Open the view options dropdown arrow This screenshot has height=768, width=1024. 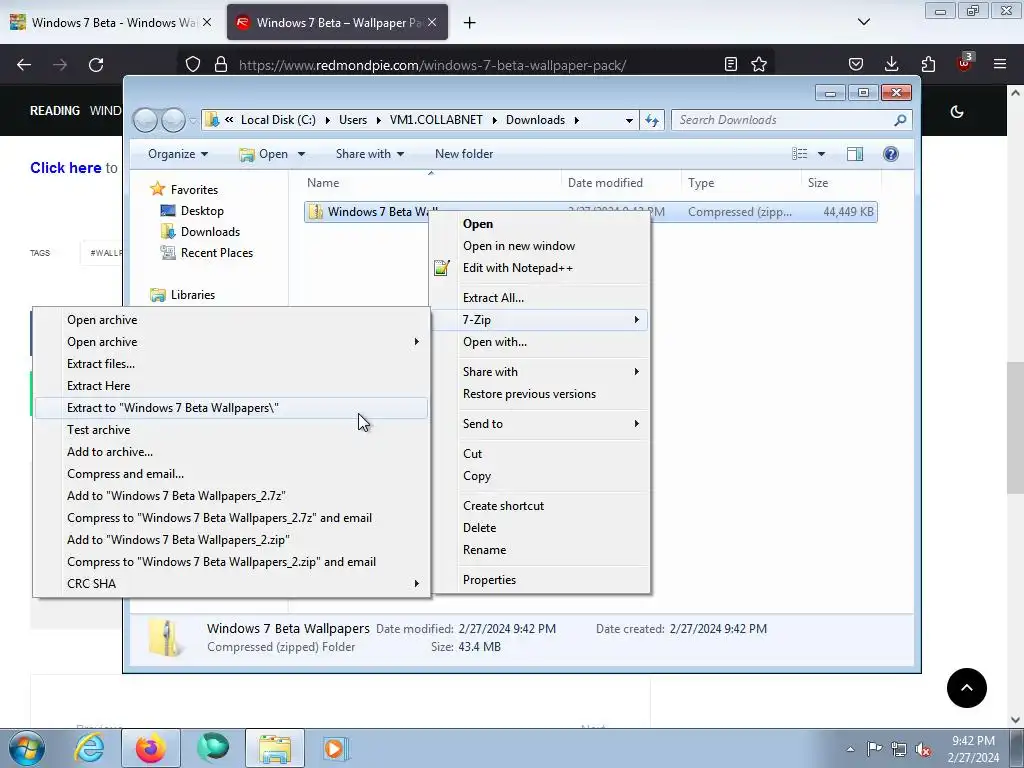pos(822,154)
